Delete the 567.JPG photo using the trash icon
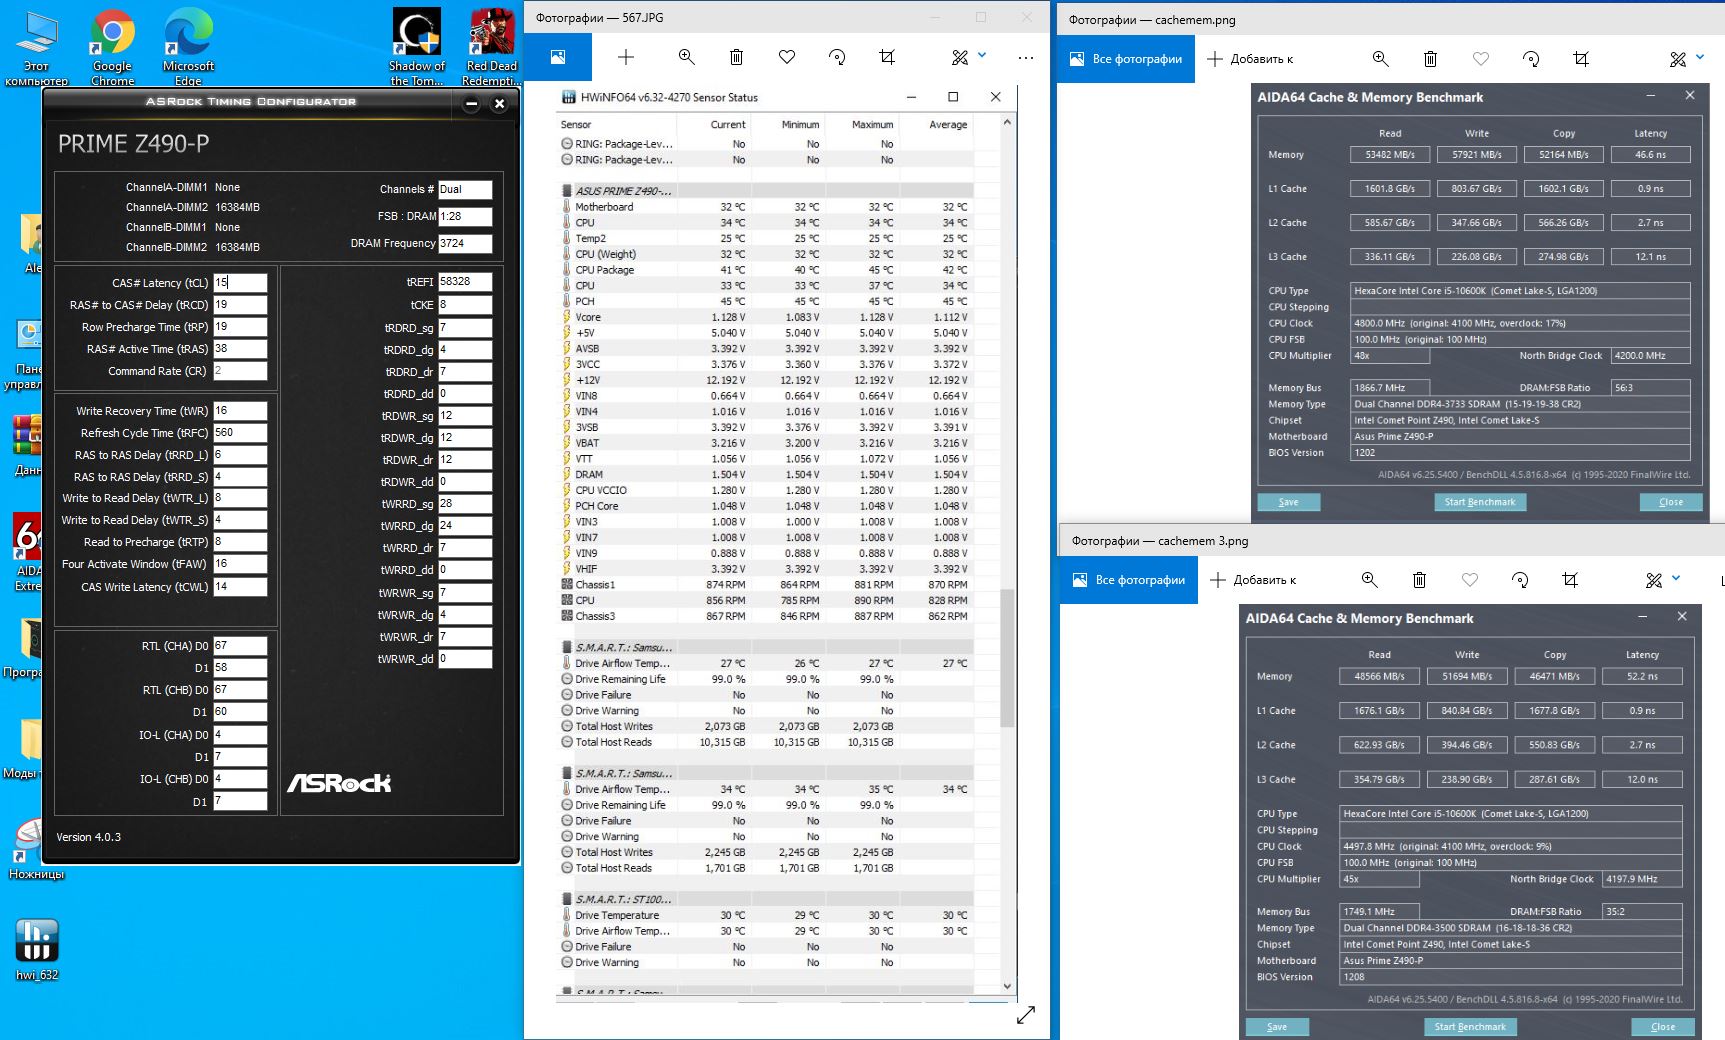This screenshot has width=1725, height=1040. pos(736,57)
